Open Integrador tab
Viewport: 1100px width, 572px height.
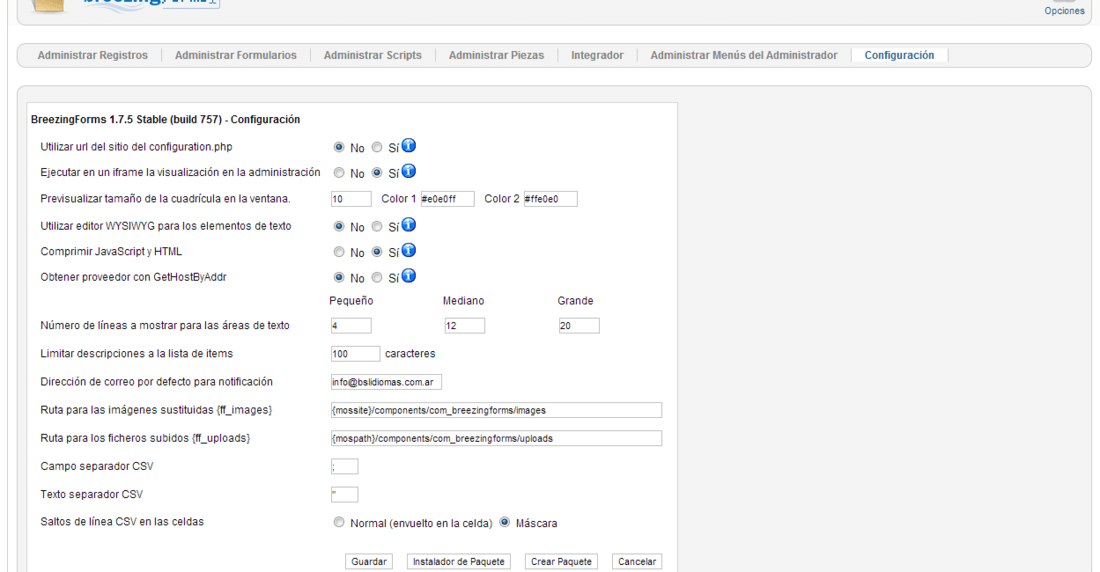click(x=597, y=55)
